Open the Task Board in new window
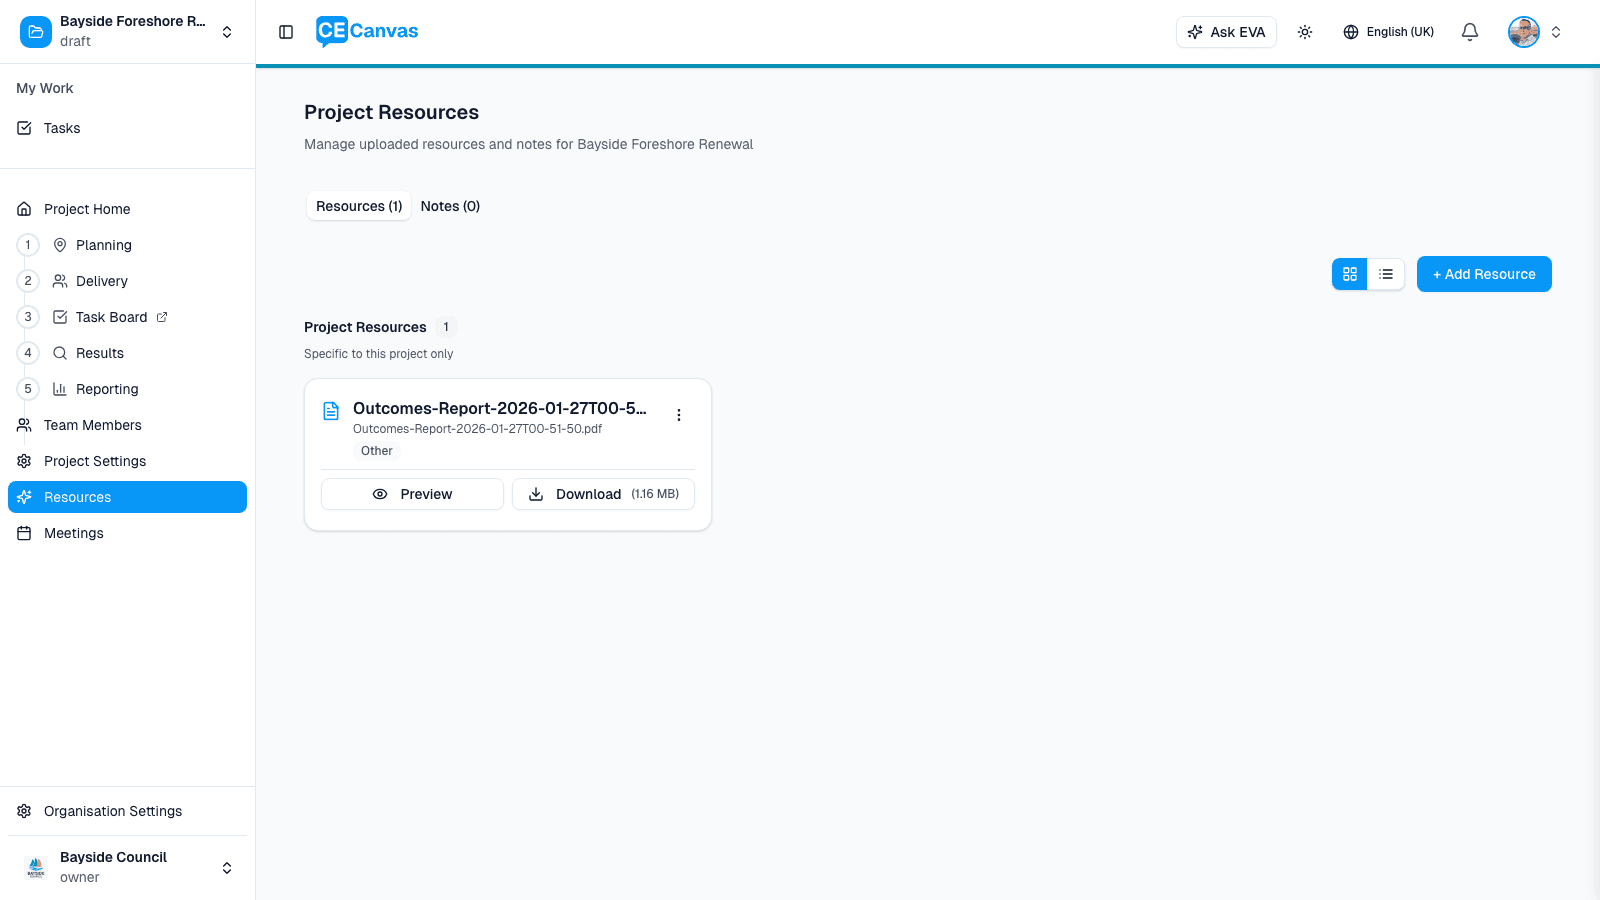Image resolution: width=1600 pixels, height=900 pixels. 163,316
